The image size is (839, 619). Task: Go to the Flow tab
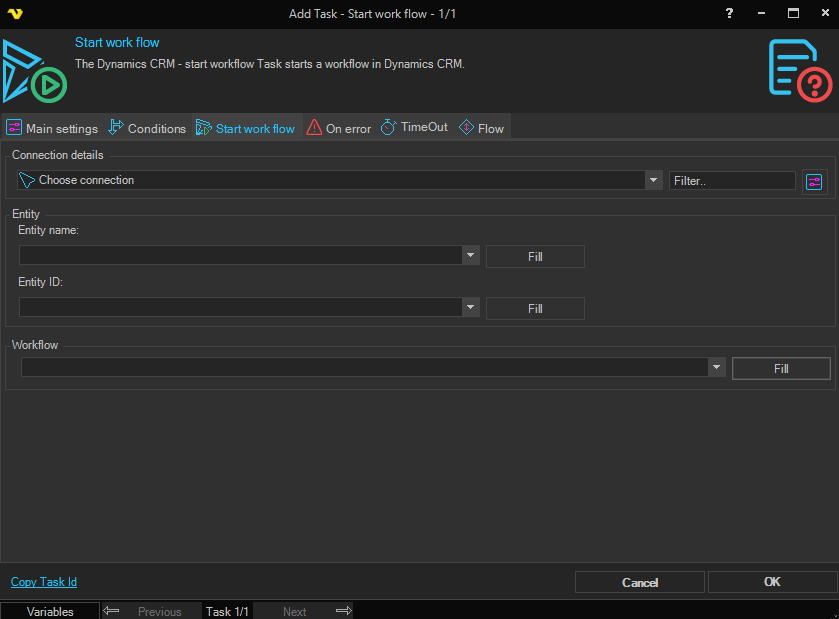point(481,128)
